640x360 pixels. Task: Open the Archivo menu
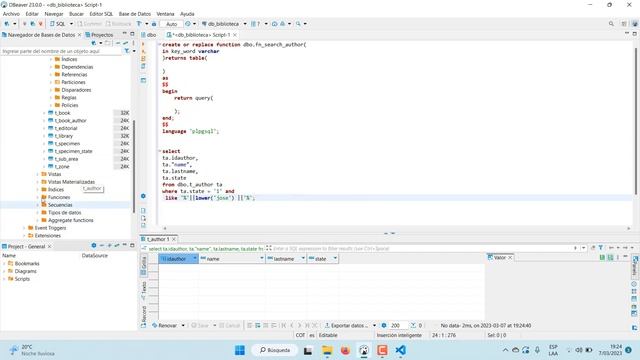click(11, 14)
